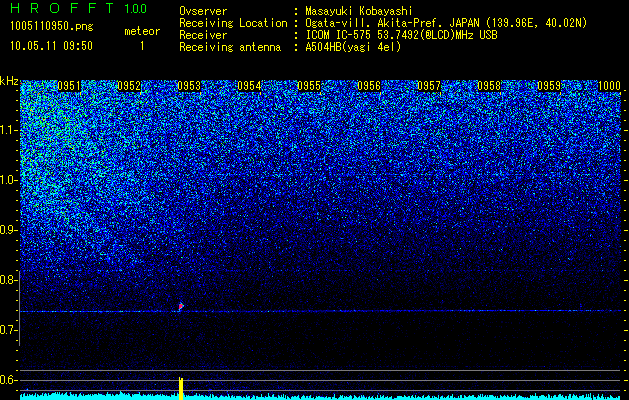Click the 0959 time marker

[x=549, y=86]
